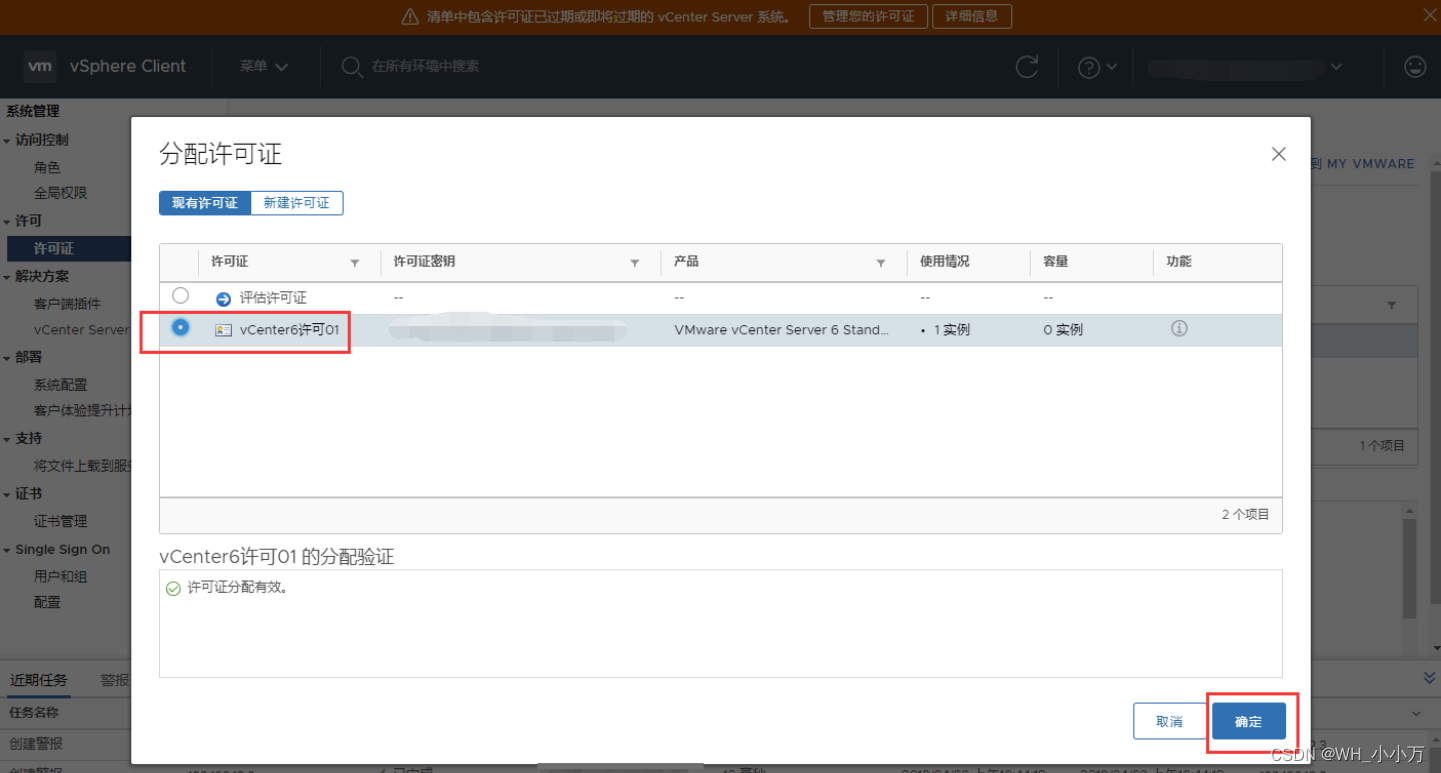Switch to the 新建许可证 tab
The image size is (1441, 773).
[297, 203]
